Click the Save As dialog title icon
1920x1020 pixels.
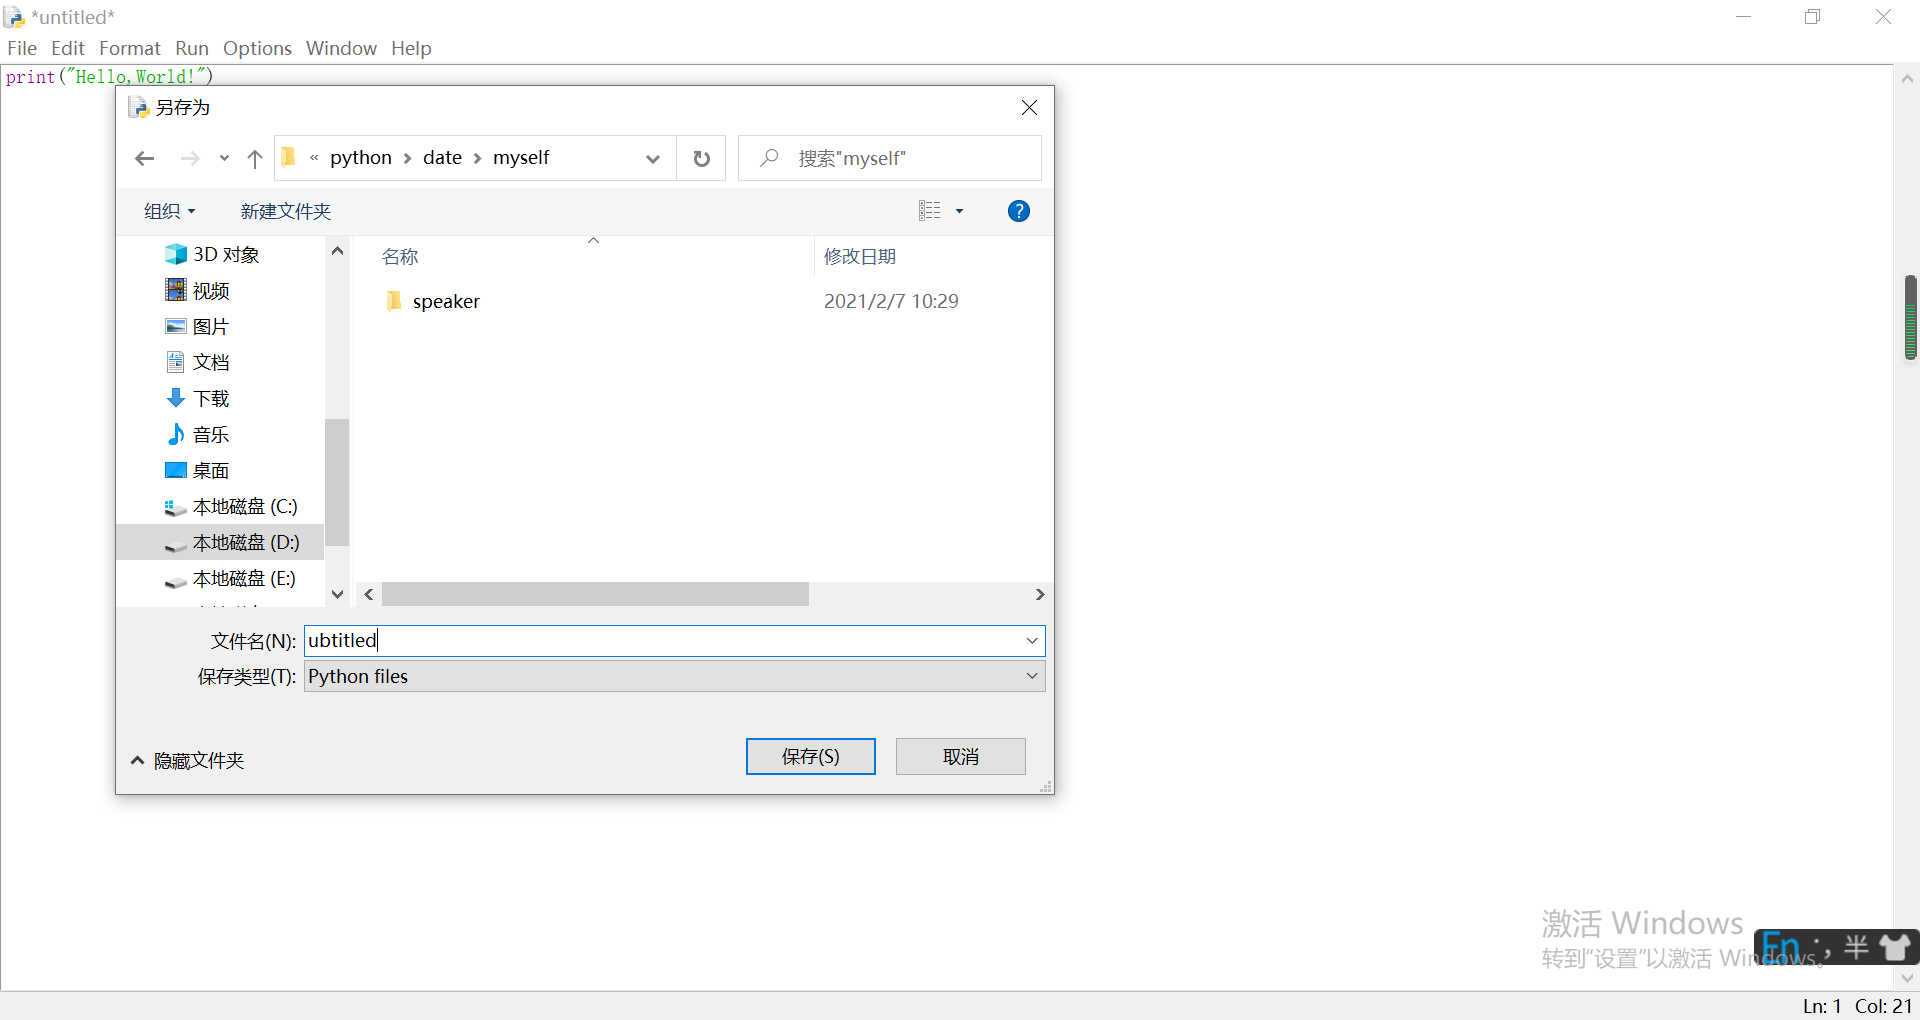pyautogui.click(x=138, y=108)
